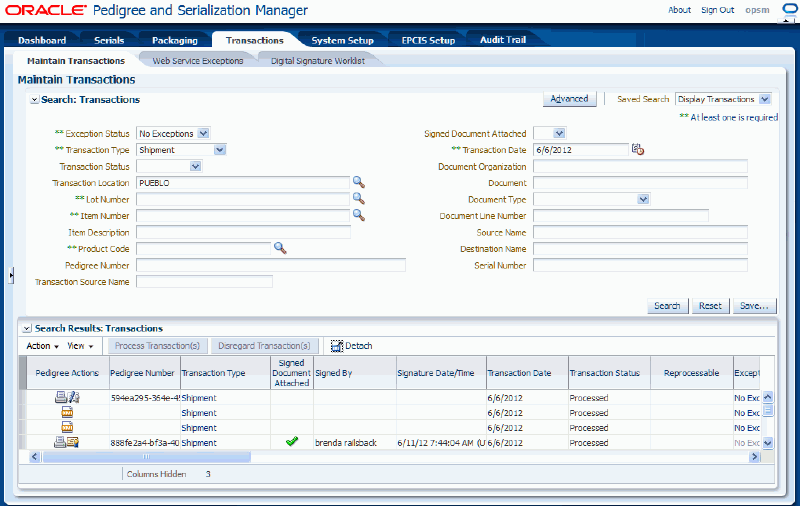The image size is (800, 506).
Task: Print pedigree for the 888fe2a4 row
Action: 60,442
